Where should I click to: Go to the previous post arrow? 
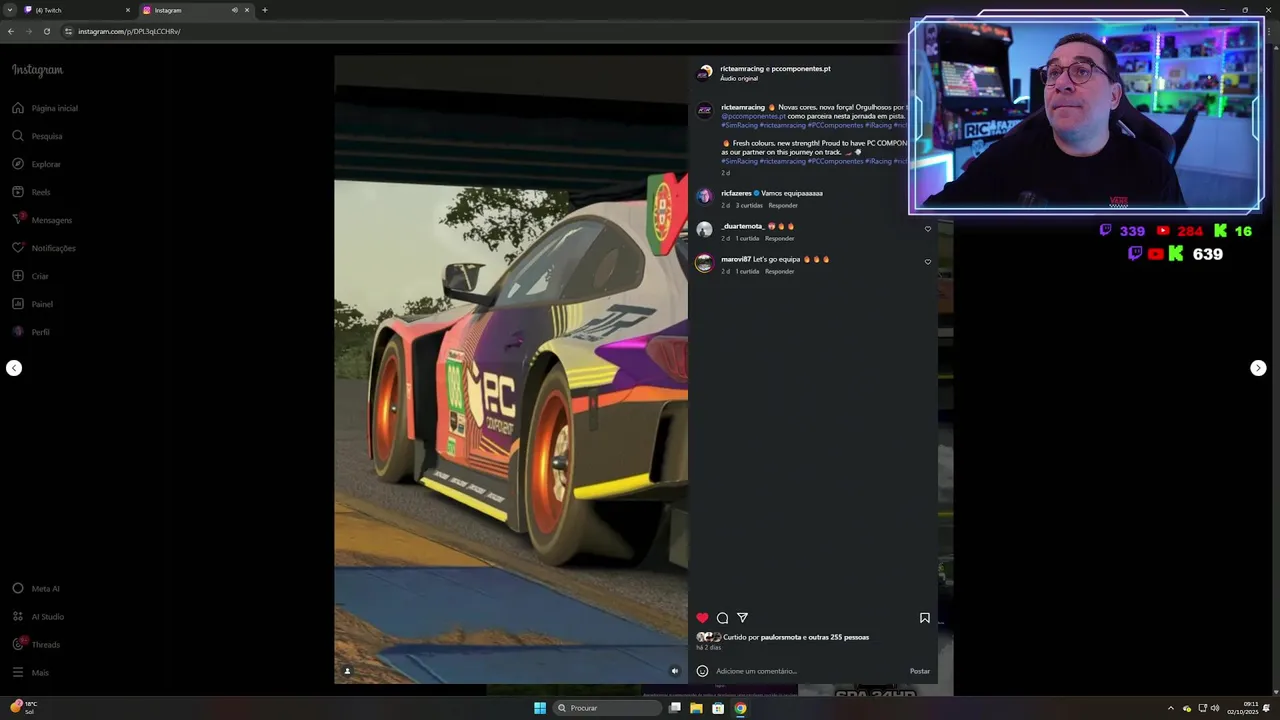tap(14, 368)
